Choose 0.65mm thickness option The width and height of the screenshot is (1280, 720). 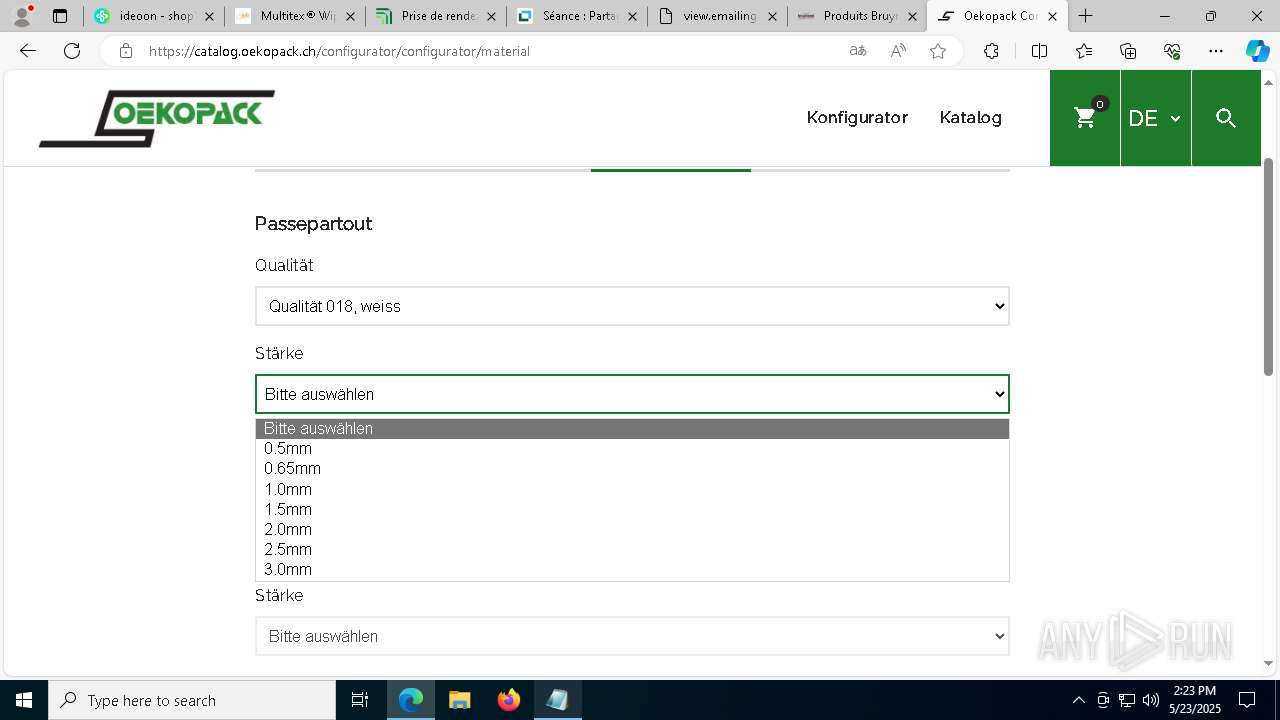(x=632, y=468)
